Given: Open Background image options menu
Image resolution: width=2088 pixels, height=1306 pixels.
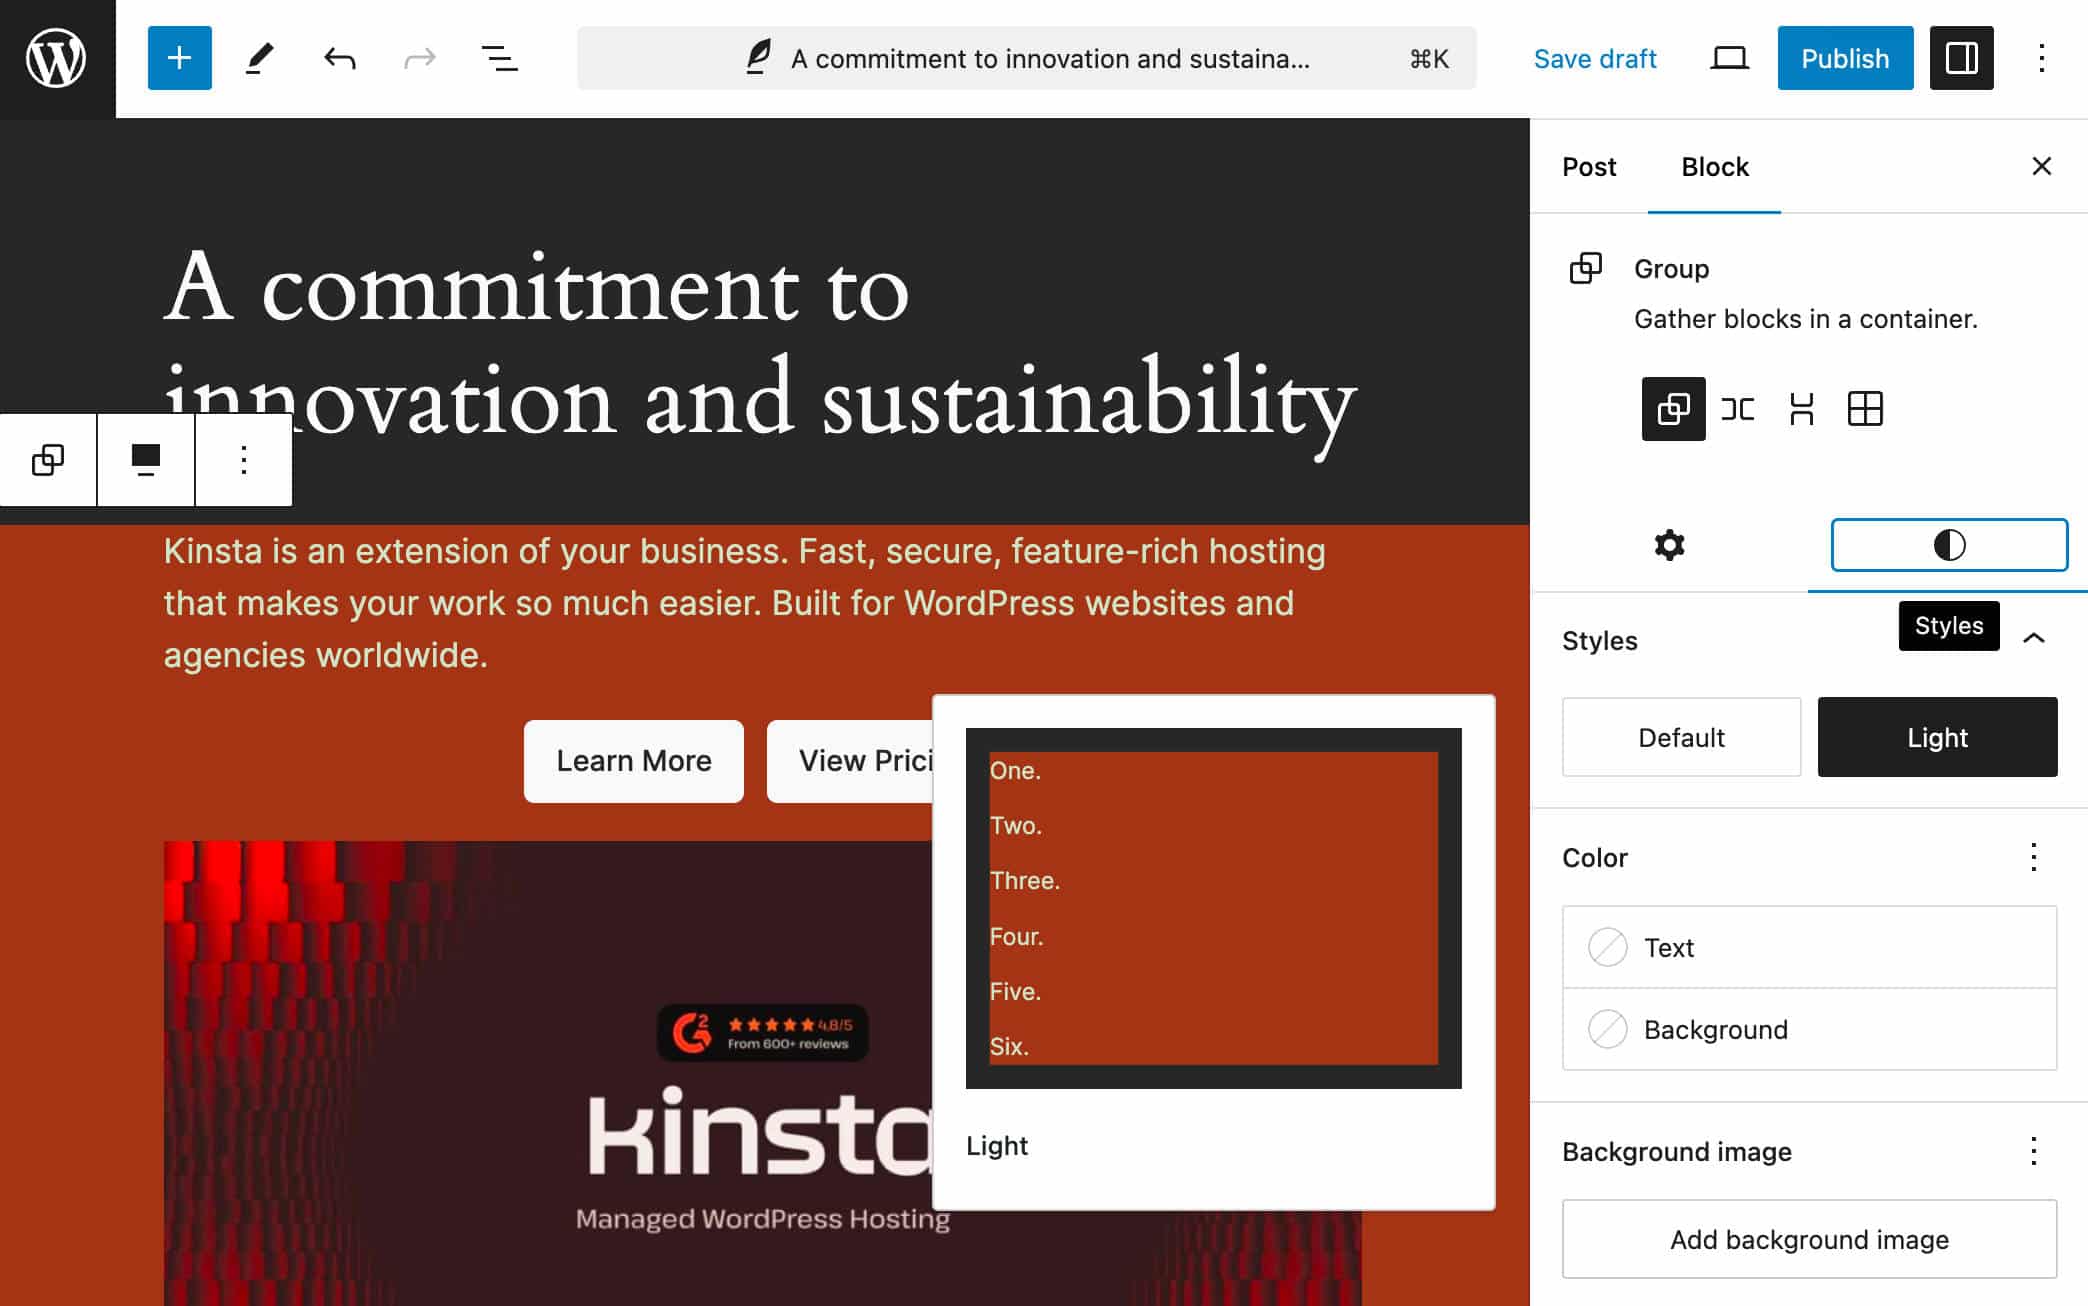Looking at the screenshot, I should pyautogui.click(x=2033, y=1152).
